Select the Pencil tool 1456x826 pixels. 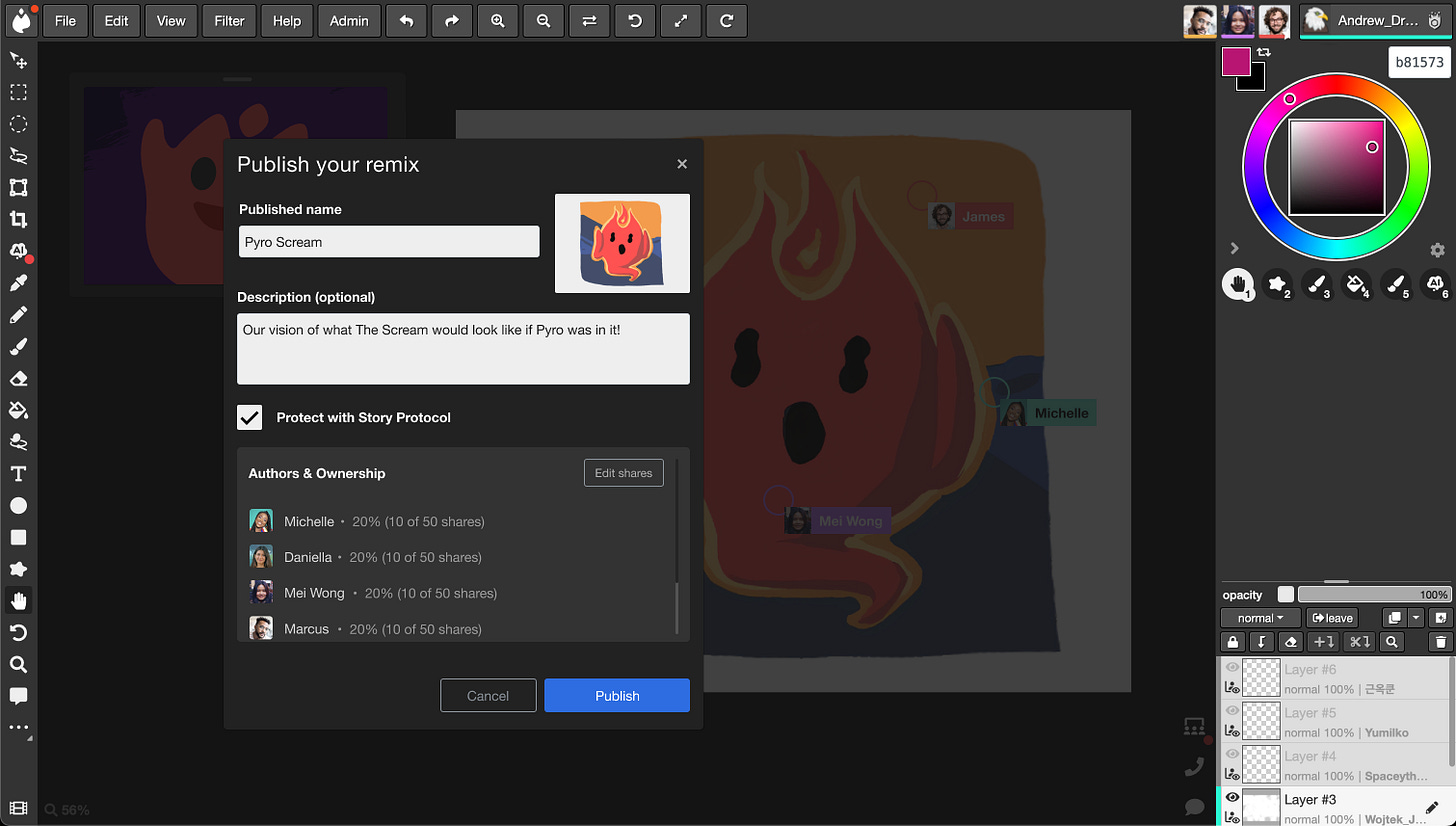[x=18, y=315]
